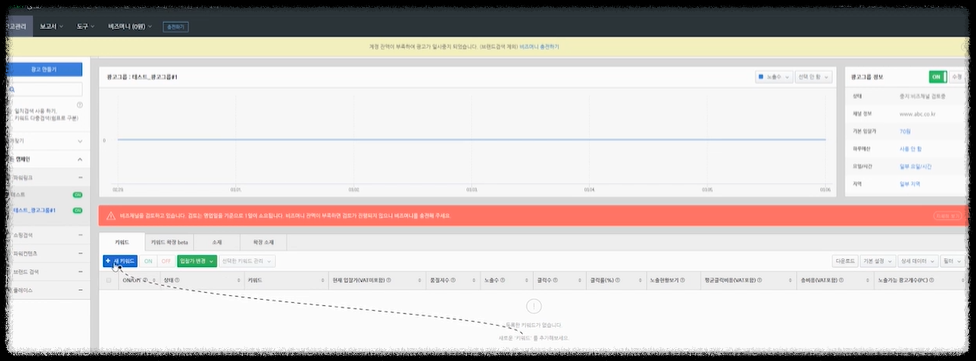The image size is (976, 361).
Task: Open the 입찰가 변경 dropdown
Action: point(197,261)
